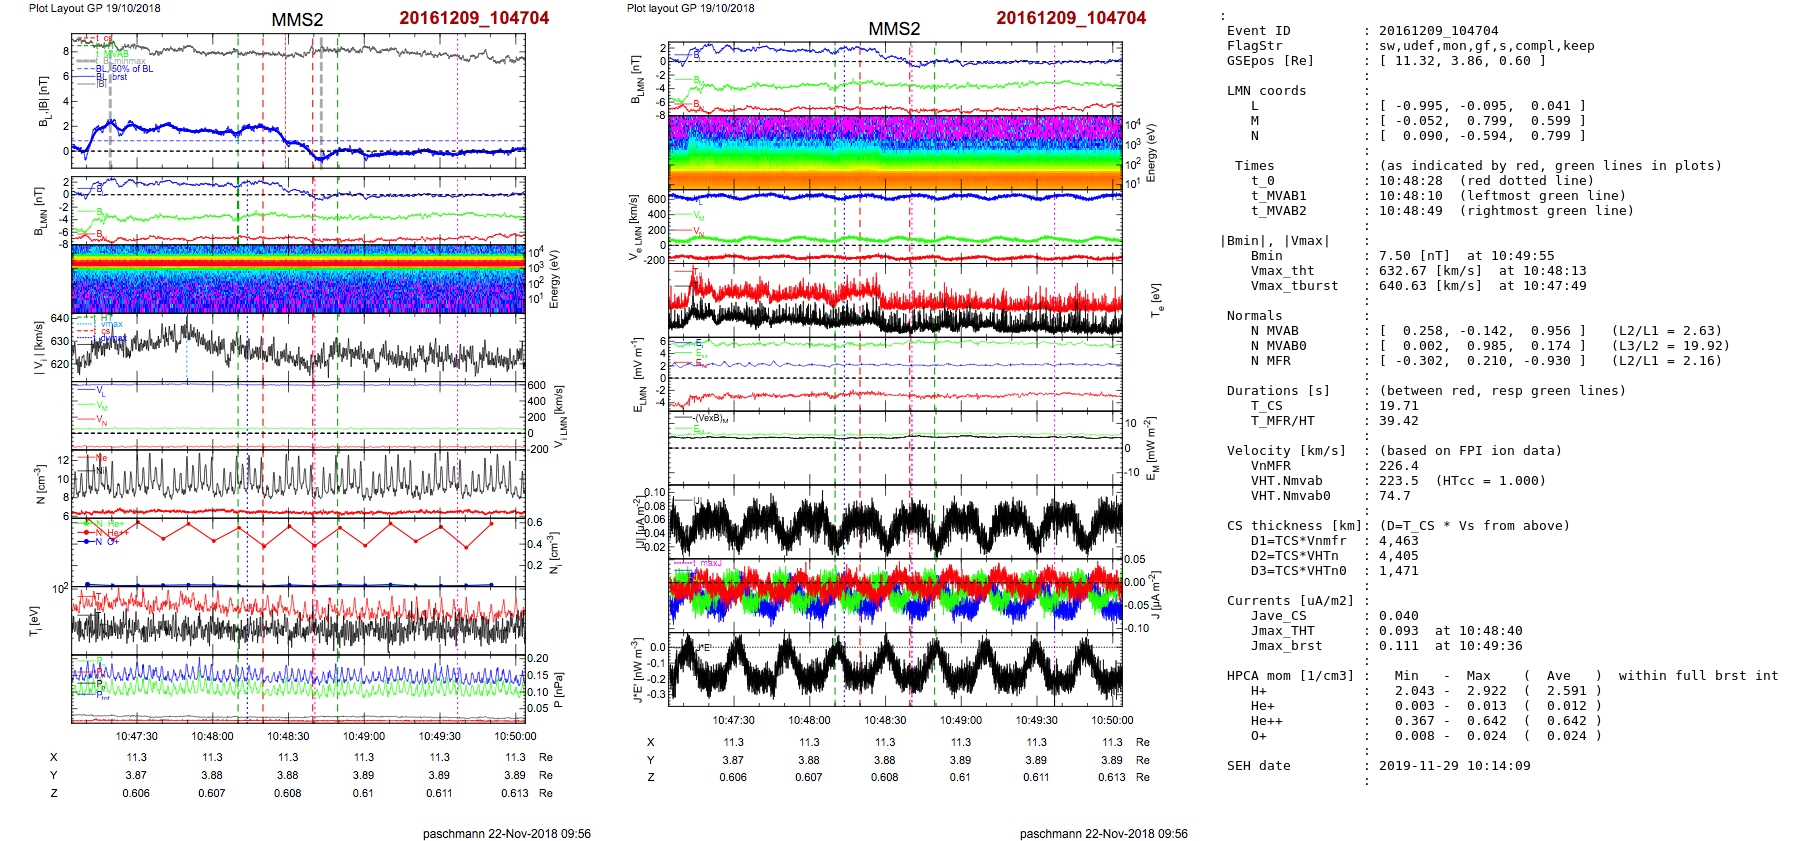The width and height of the screenshot is (1804, 841).
Task: Click the 10:49:00 time tick under the right plot
Action: point(960,720)
